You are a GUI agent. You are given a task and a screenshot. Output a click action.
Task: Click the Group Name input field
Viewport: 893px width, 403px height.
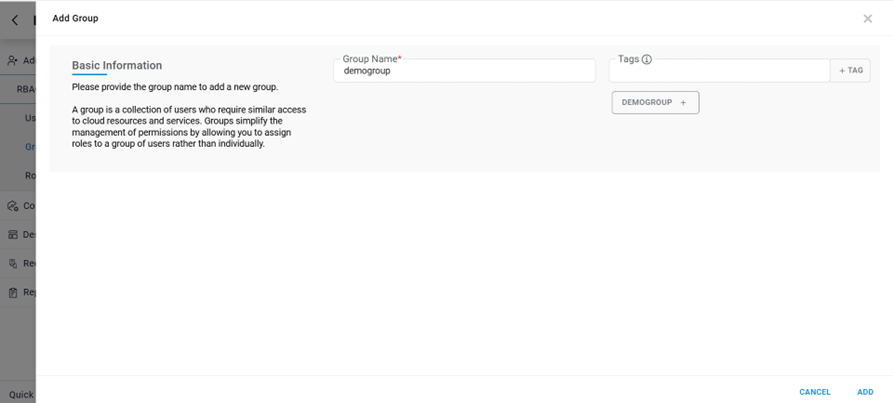[464, 71]
